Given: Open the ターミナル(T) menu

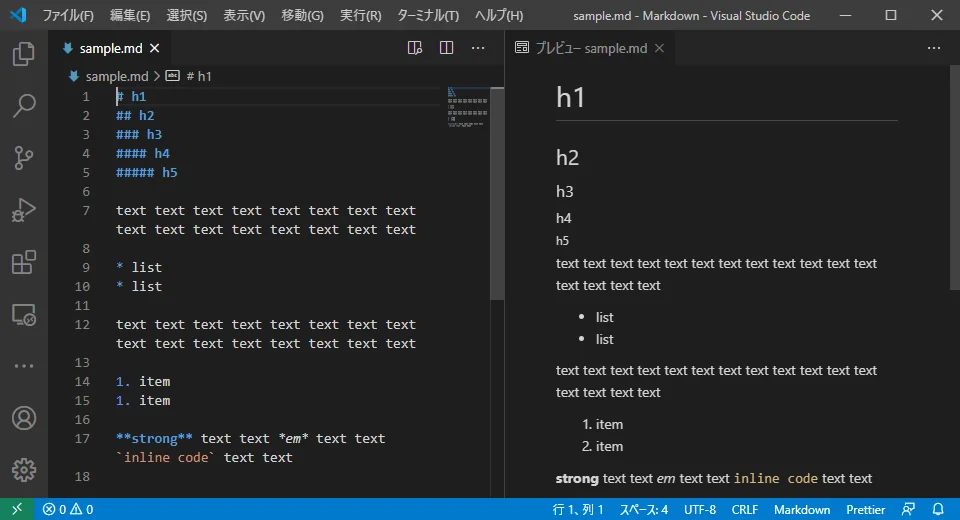Looking at the screenshot, I should (x=428, y=16).
